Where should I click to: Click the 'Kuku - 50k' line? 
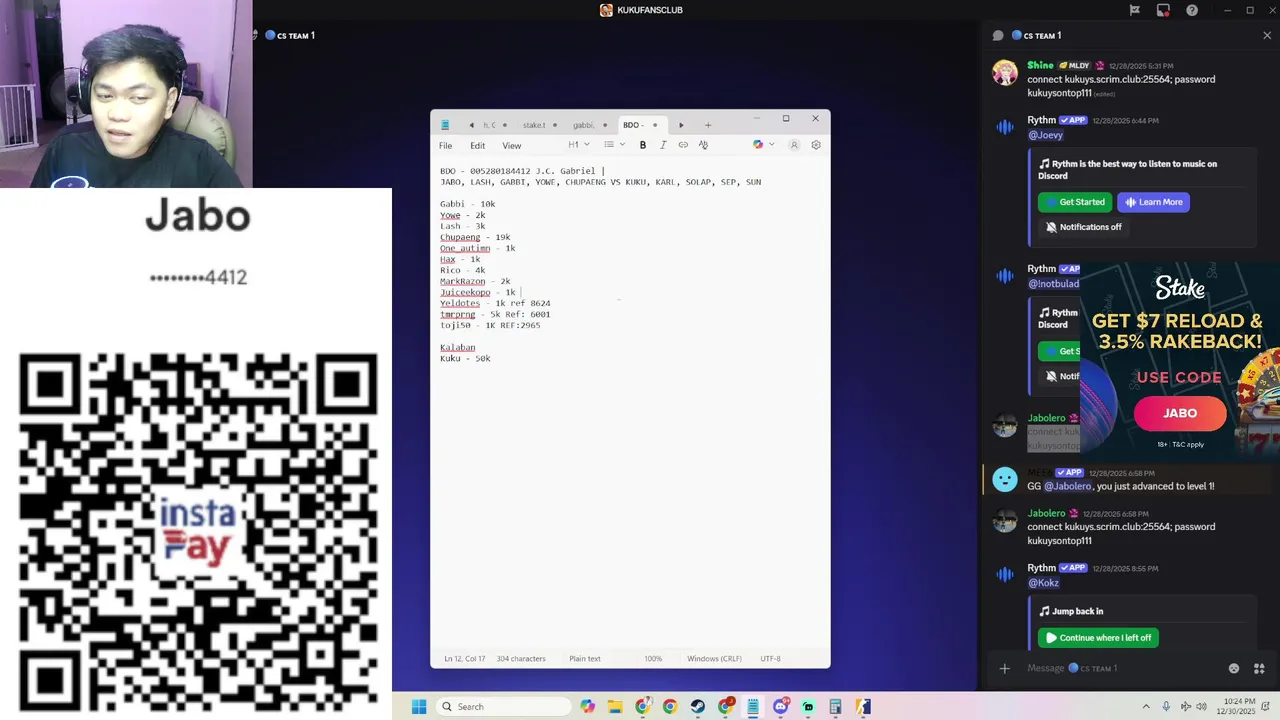(465, 358)
